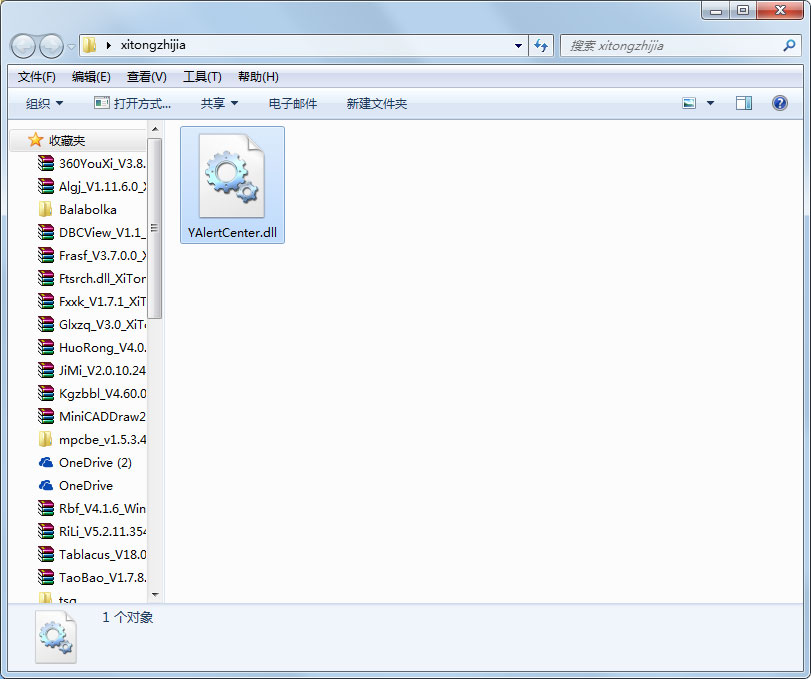The width and height of the screenshot is (811, 679).
Task: Close the explorer window
Action: pyautogui.click(x=780, y=10)
